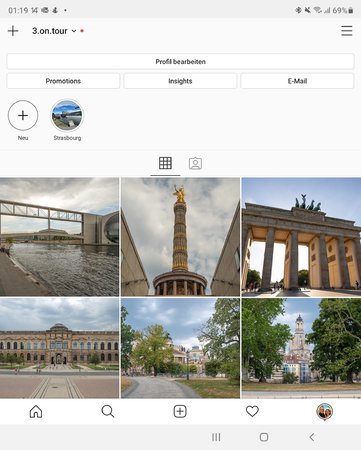Tap Android back navigation arrow

coord(312,437)
